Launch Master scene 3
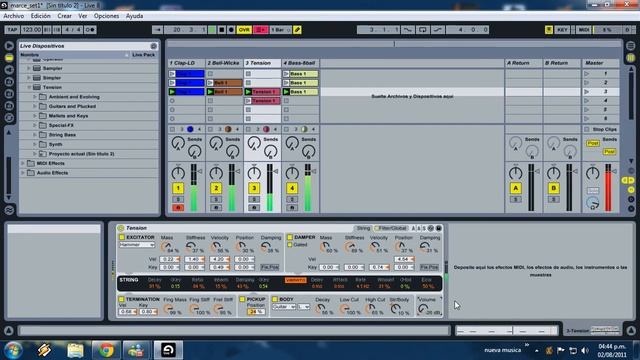The image size is (640, 360). (x=587, y=92)
